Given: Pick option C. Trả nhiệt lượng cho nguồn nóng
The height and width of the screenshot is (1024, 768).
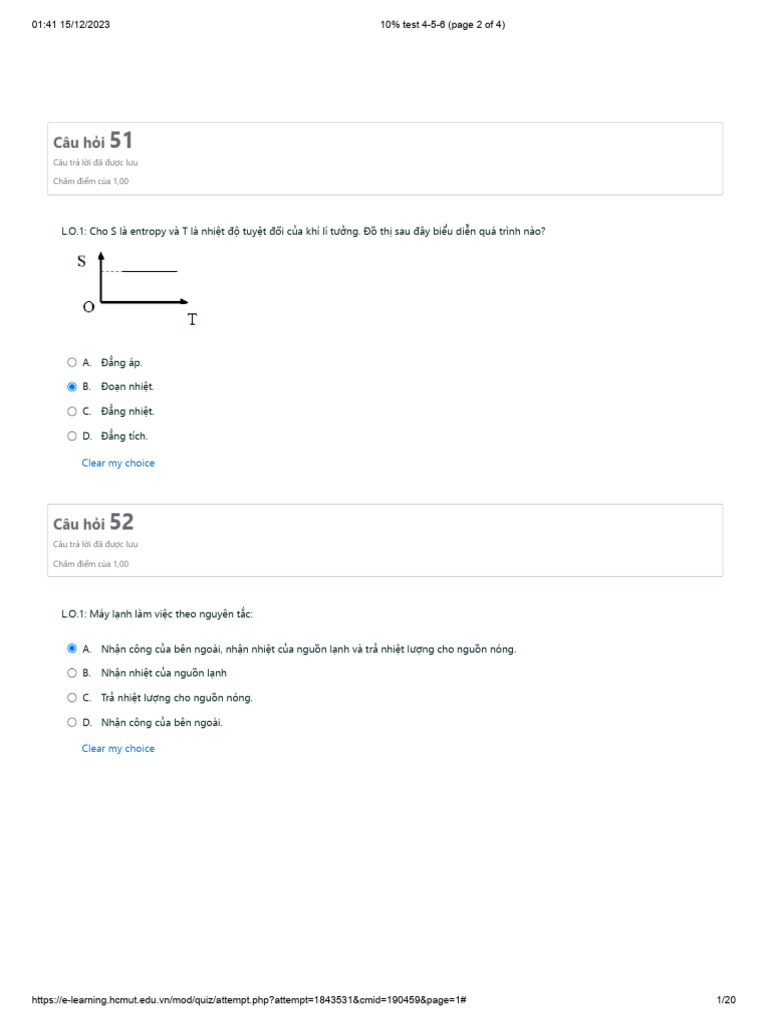Looking at the screenshot, I should click(72, 698).
